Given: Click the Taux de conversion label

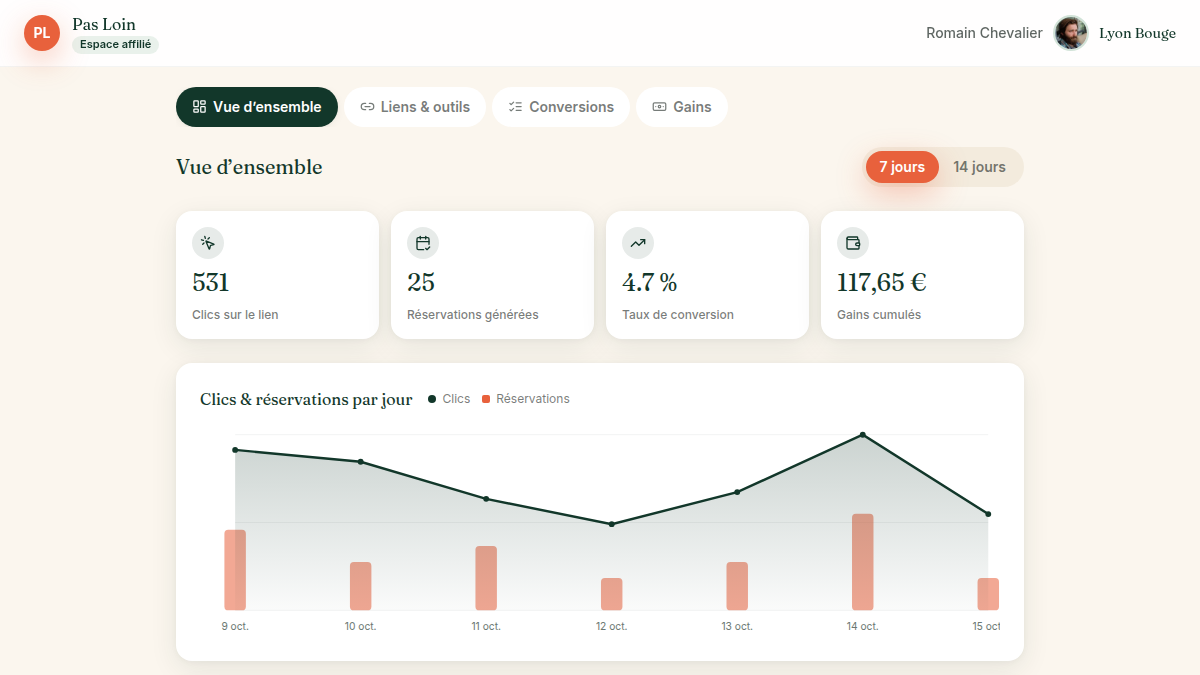Looking at the screenshot, I should [678, 315].
